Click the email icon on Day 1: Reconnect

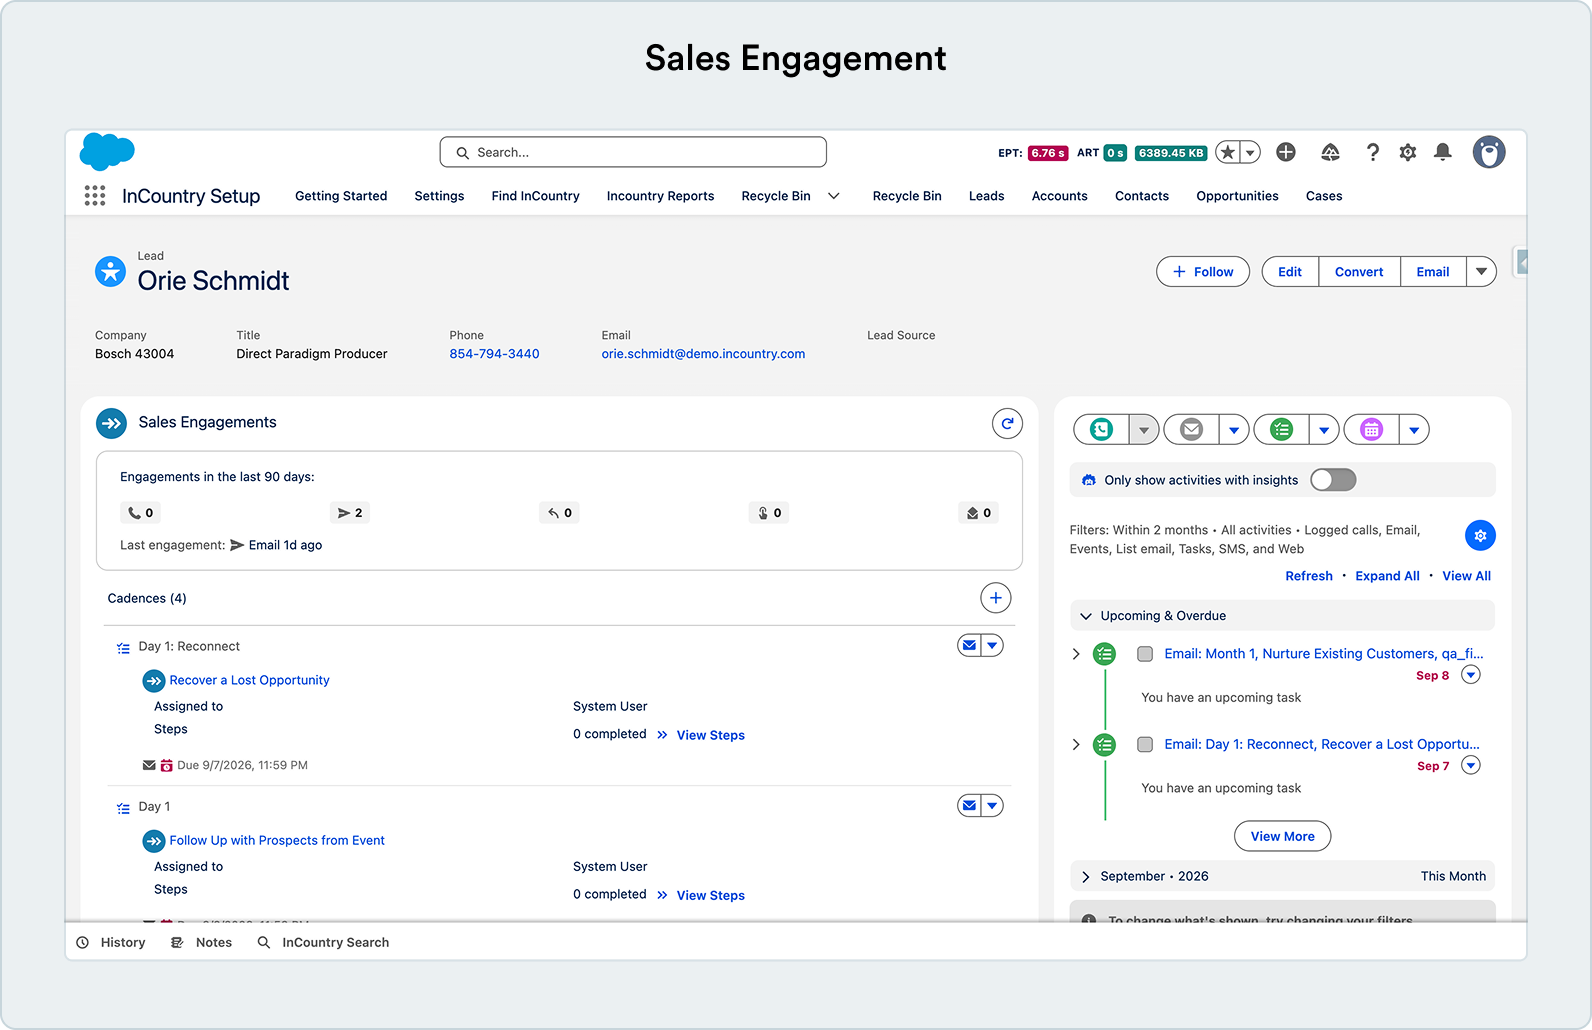pos(969,646)
